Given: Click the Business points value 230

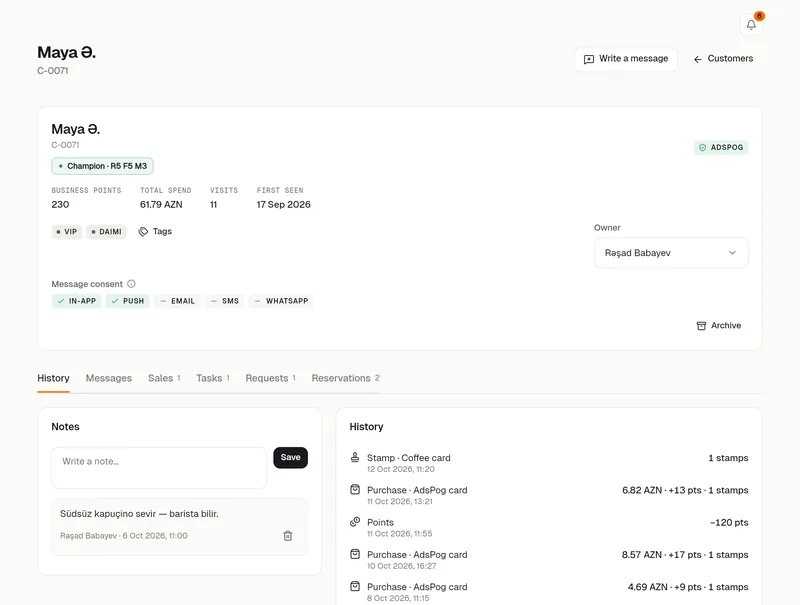Looking at the screenshot, I should tap(60, 205).
